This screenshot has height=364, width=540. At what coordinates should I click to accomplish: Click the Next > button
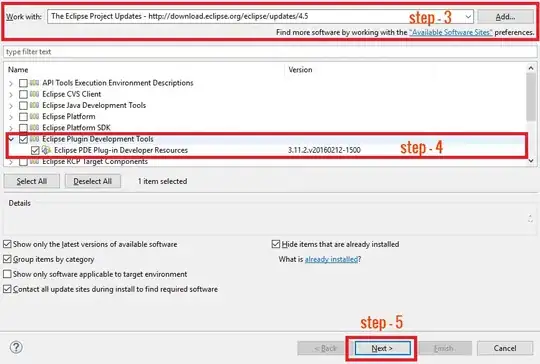click(382, 348)
